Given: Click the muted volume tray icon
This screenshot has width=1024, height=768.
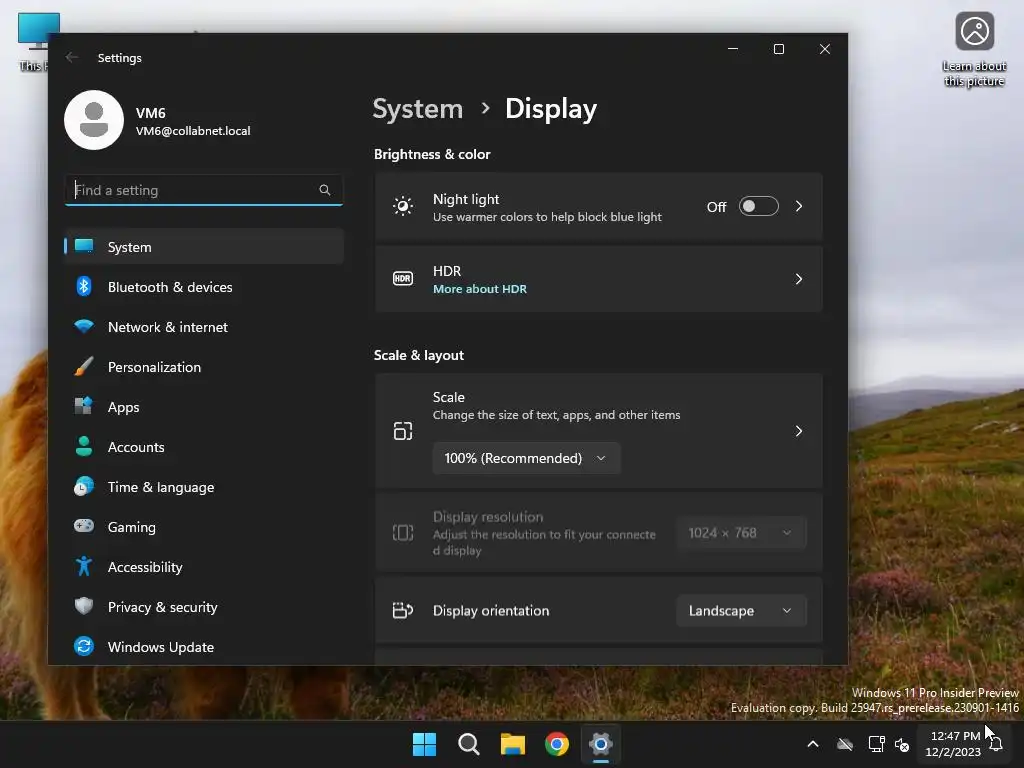Looking at the screenshot, I should coord(903,744).
